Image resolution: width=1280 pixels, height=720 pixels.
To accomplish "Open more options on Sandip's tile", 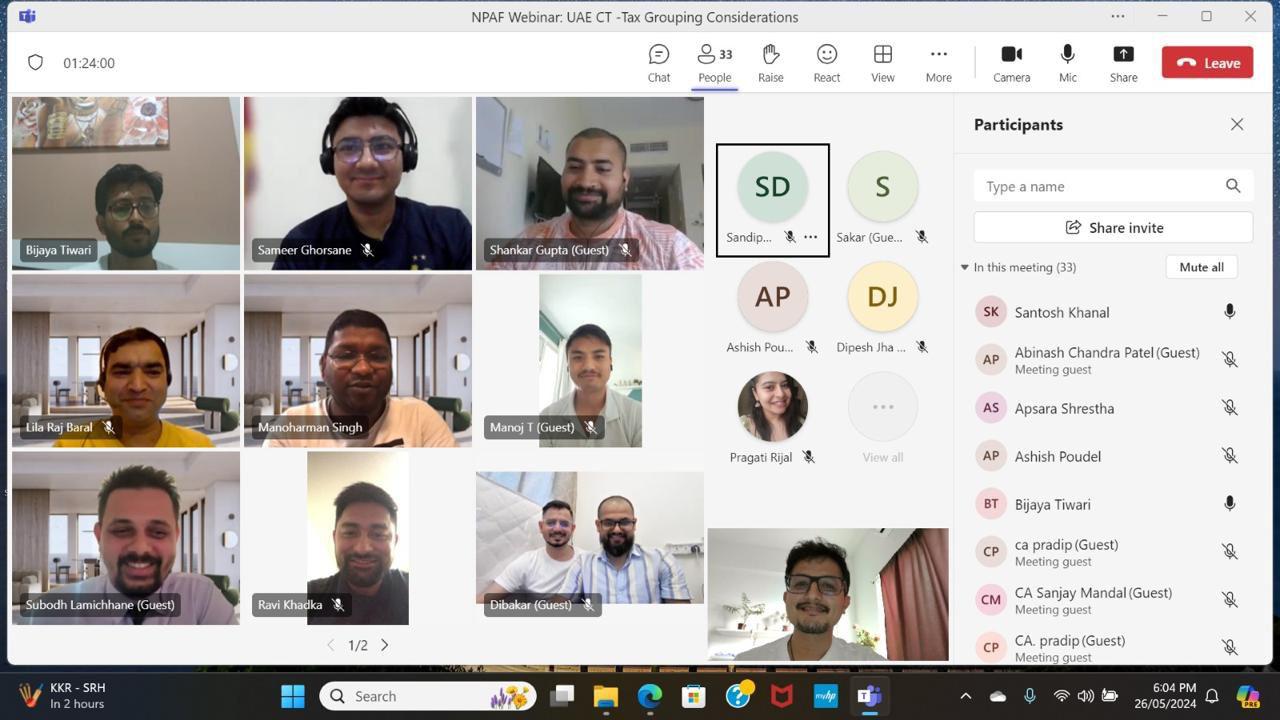I will 811,237.
